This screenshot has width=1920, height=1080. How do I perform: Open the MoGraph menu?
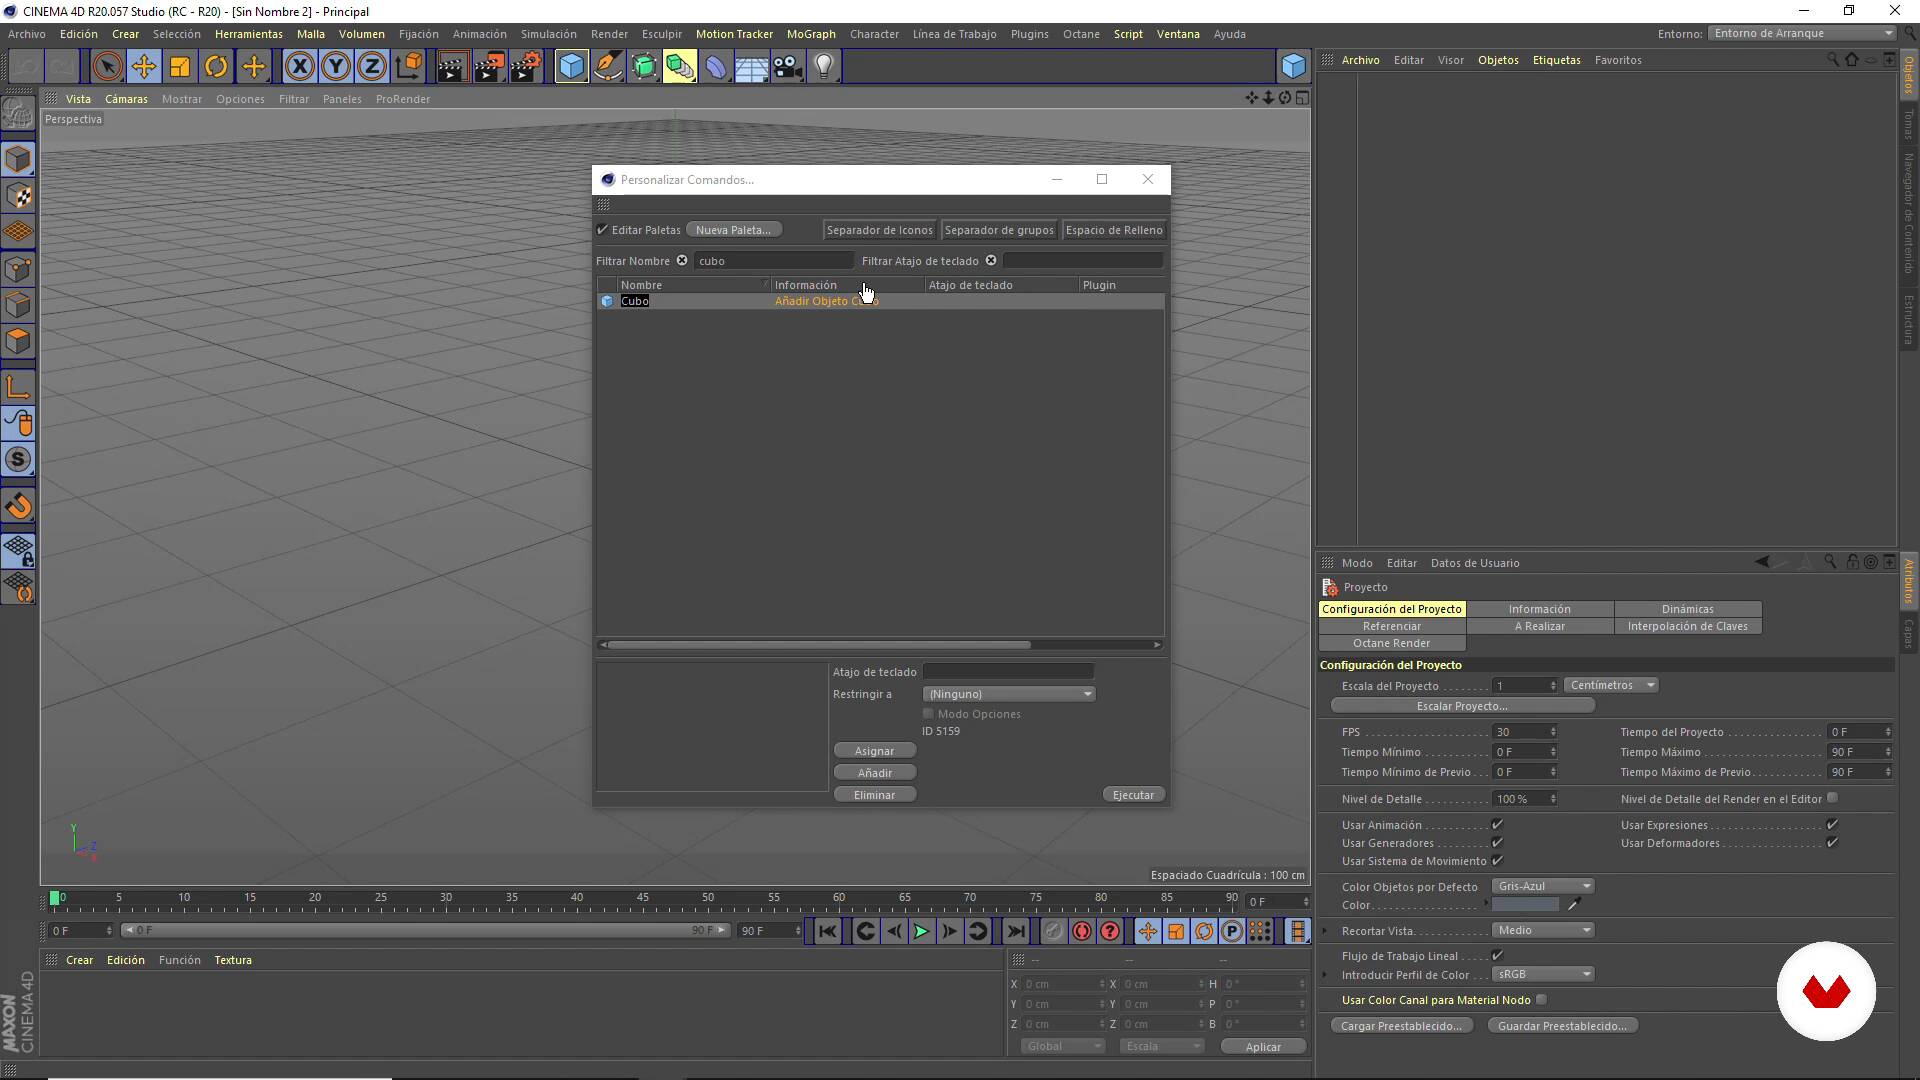(811, 34)
